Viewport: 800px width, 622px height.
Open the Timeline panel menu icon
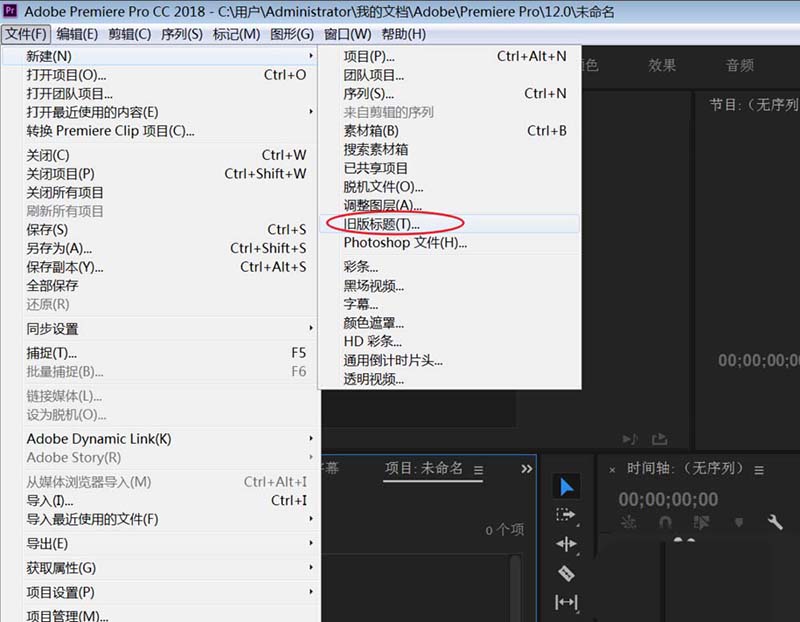[759, 470]
